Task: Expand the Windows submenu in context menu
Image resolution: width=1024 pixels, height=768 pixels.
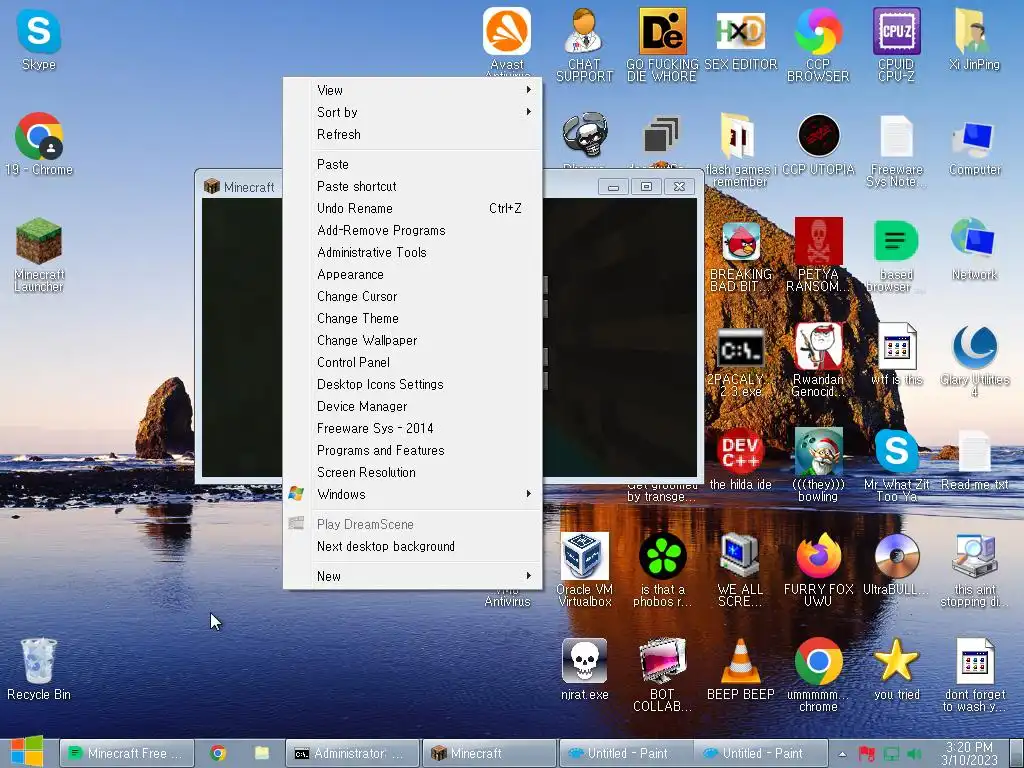Action: (413, 494)
